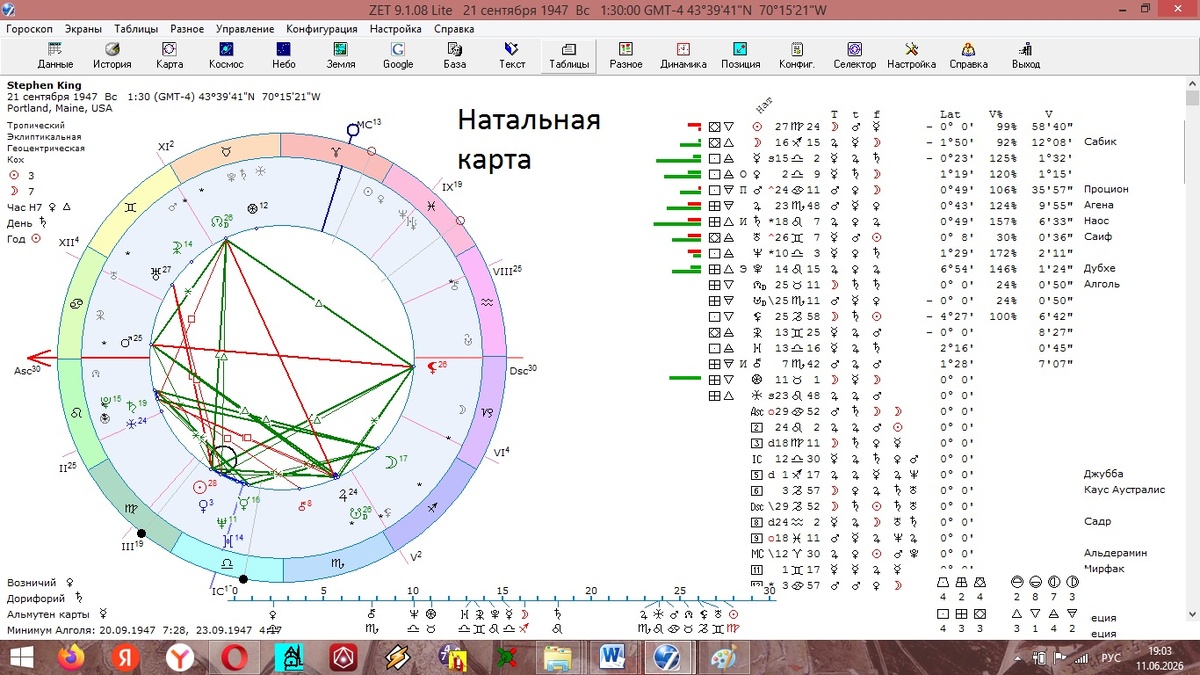
Task: Open the Текст interpretation icon
Action: pos(512,55)
